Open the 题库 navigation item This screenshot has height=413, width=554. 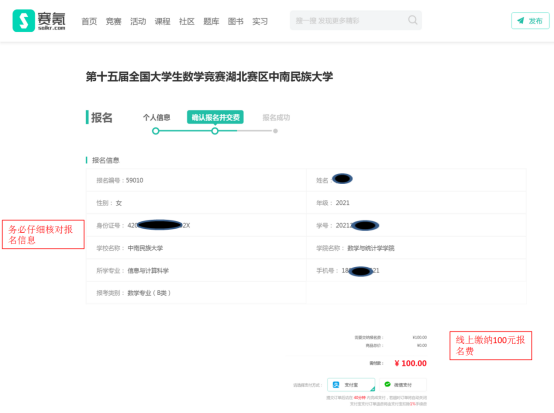click(211, 22)
